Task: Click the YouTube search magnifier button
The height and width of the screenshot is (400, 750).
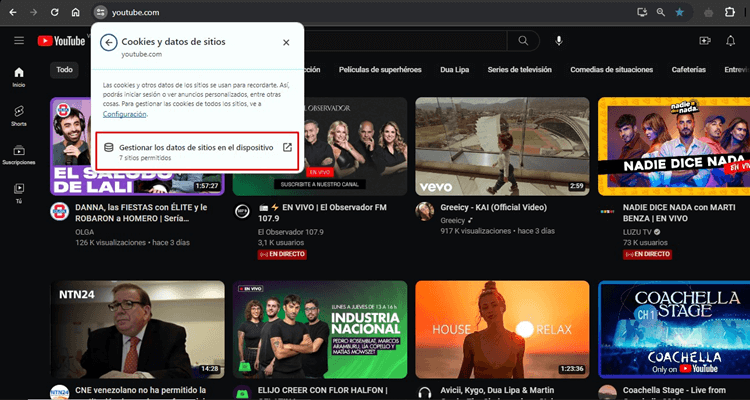Action: tap(523, 41)
